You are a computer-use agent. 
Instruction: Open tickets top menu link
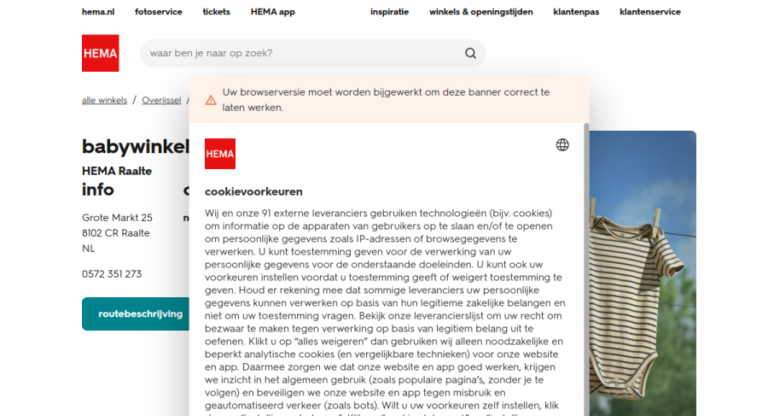[216, 12]
